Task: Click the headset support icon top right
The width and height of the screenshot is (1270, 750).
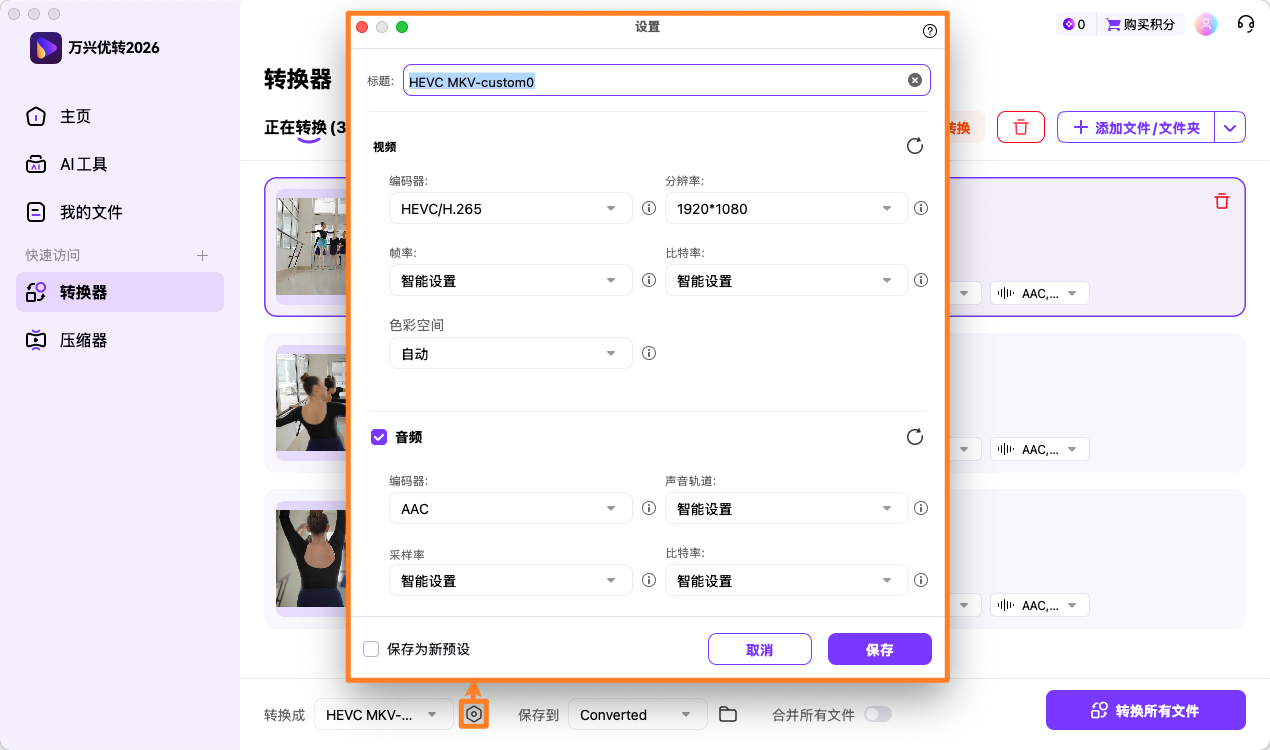Action: (x=1245, y=23)
